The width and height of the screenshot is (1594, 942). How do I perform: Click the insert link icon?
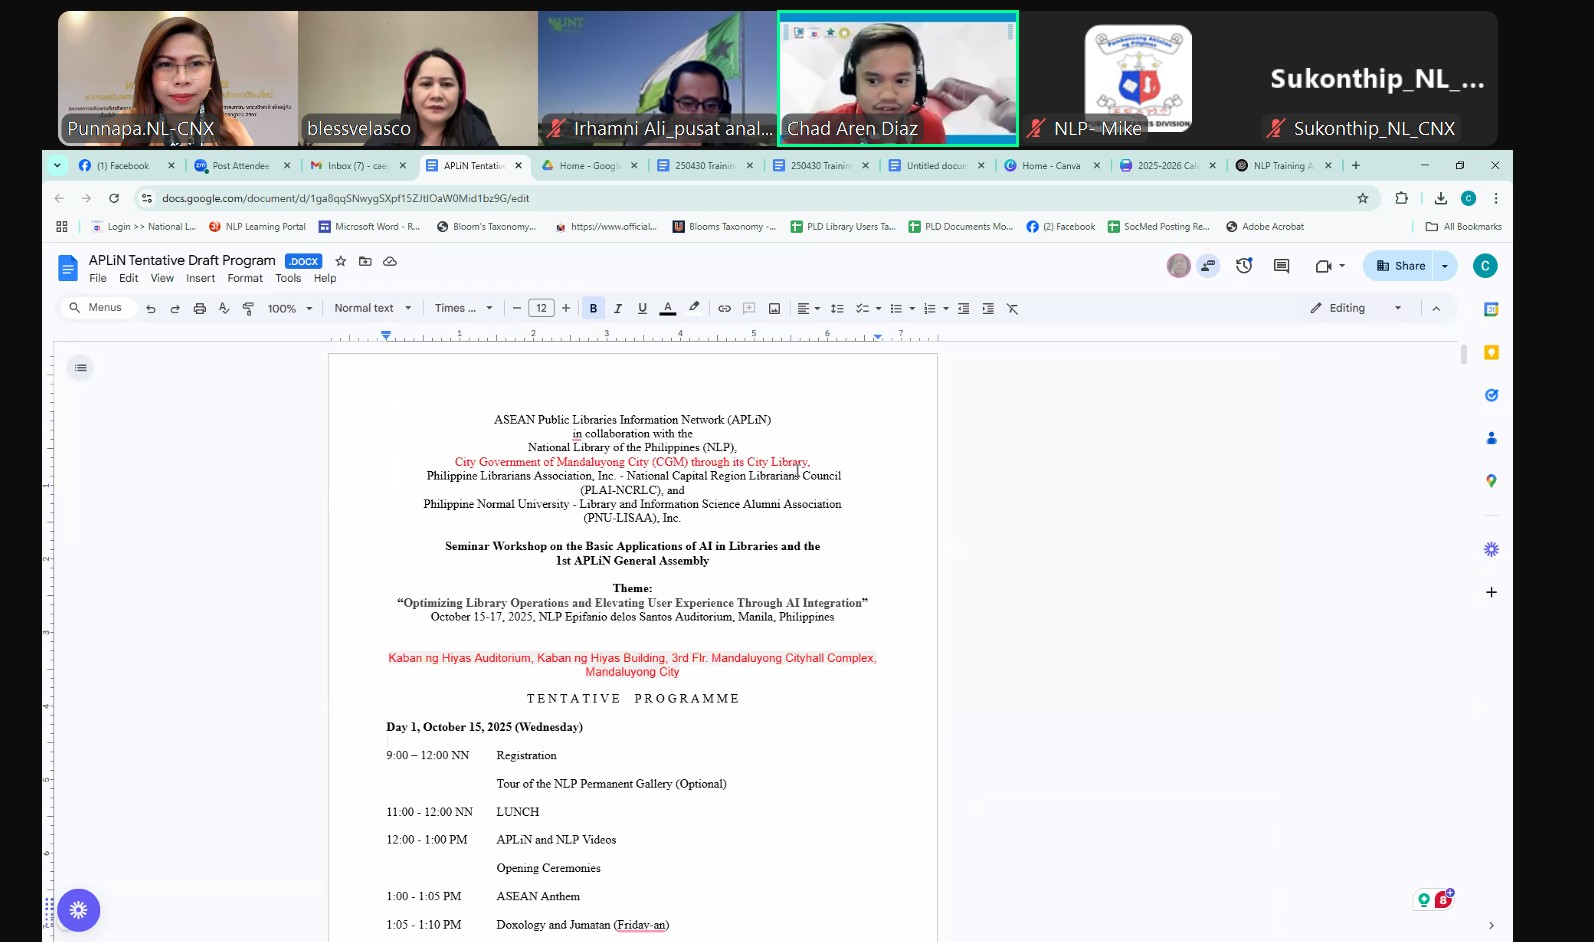(724, 309)
